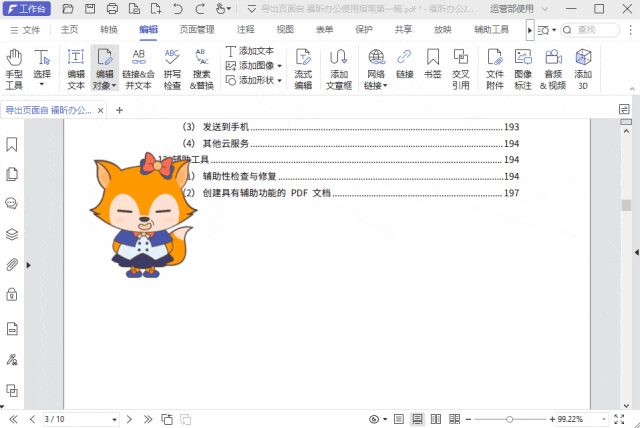Open the Web Links tool
640x428 pixels.
(376, 69)
